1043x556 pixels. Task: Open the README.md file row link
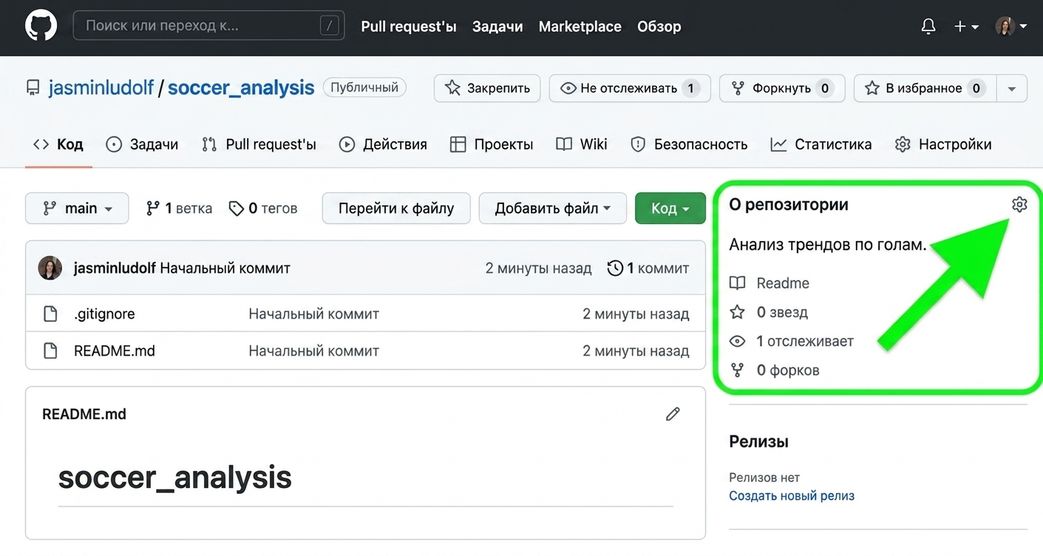click(x=114, y=351)
